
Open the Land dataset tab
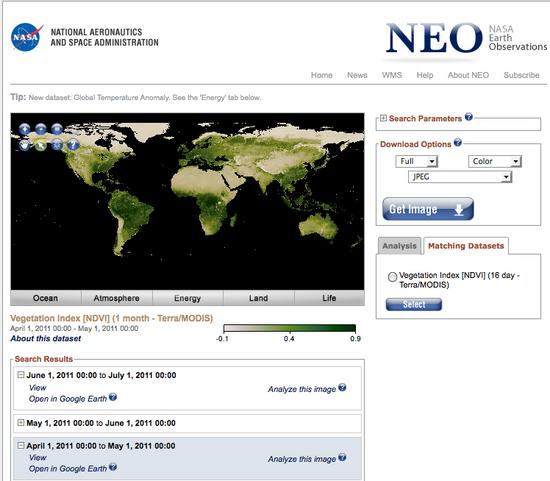pos(259,298)
